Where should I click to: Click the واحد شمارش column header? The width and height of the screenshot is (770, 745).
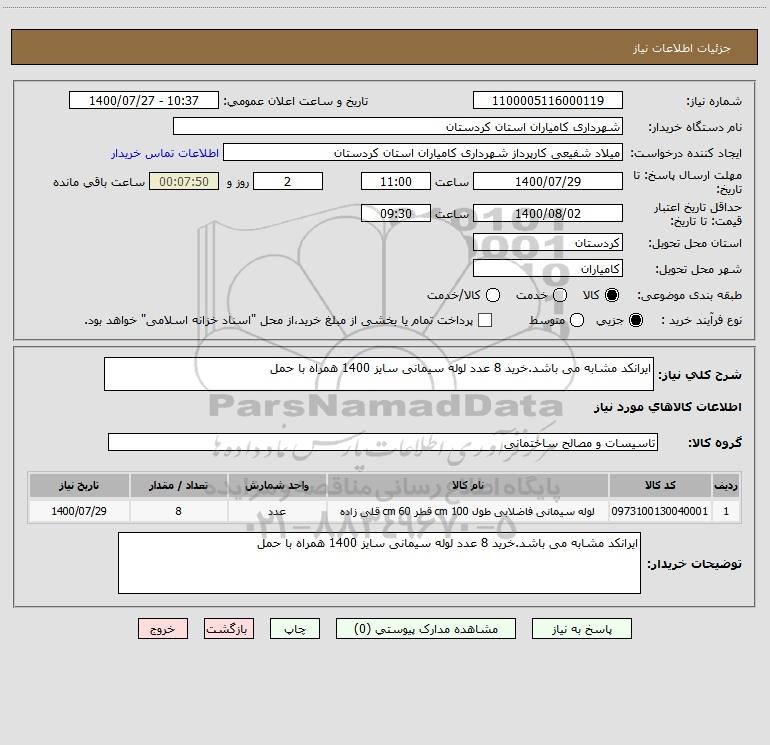point(277,485)
